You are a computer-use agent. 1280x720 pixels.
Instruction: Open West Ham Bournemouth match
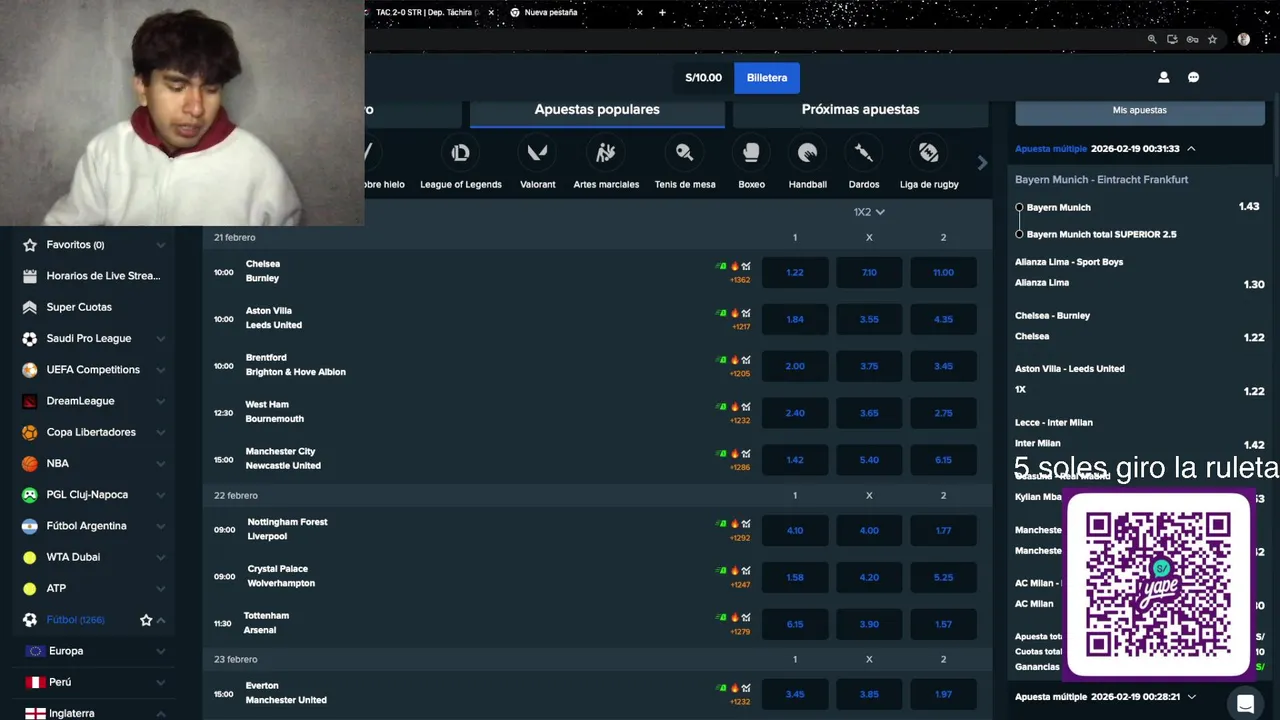click(x=275, y=412)
